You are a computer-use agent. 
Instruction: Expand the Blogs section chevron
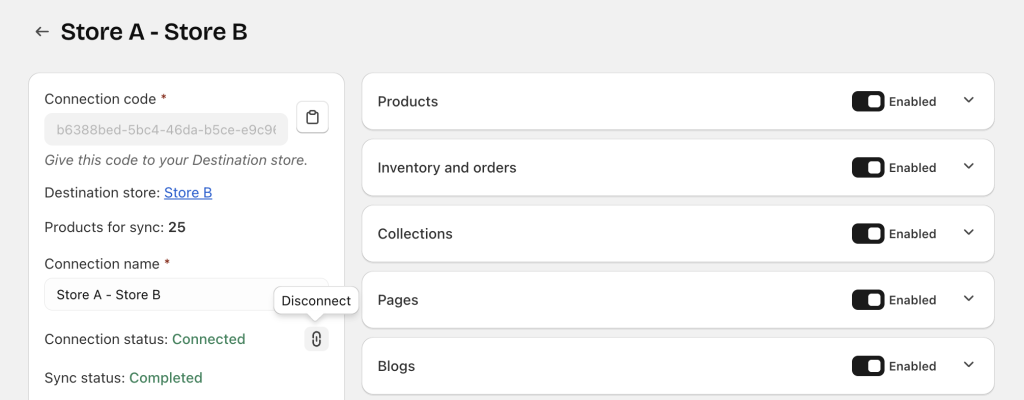(x=968, y=364)
